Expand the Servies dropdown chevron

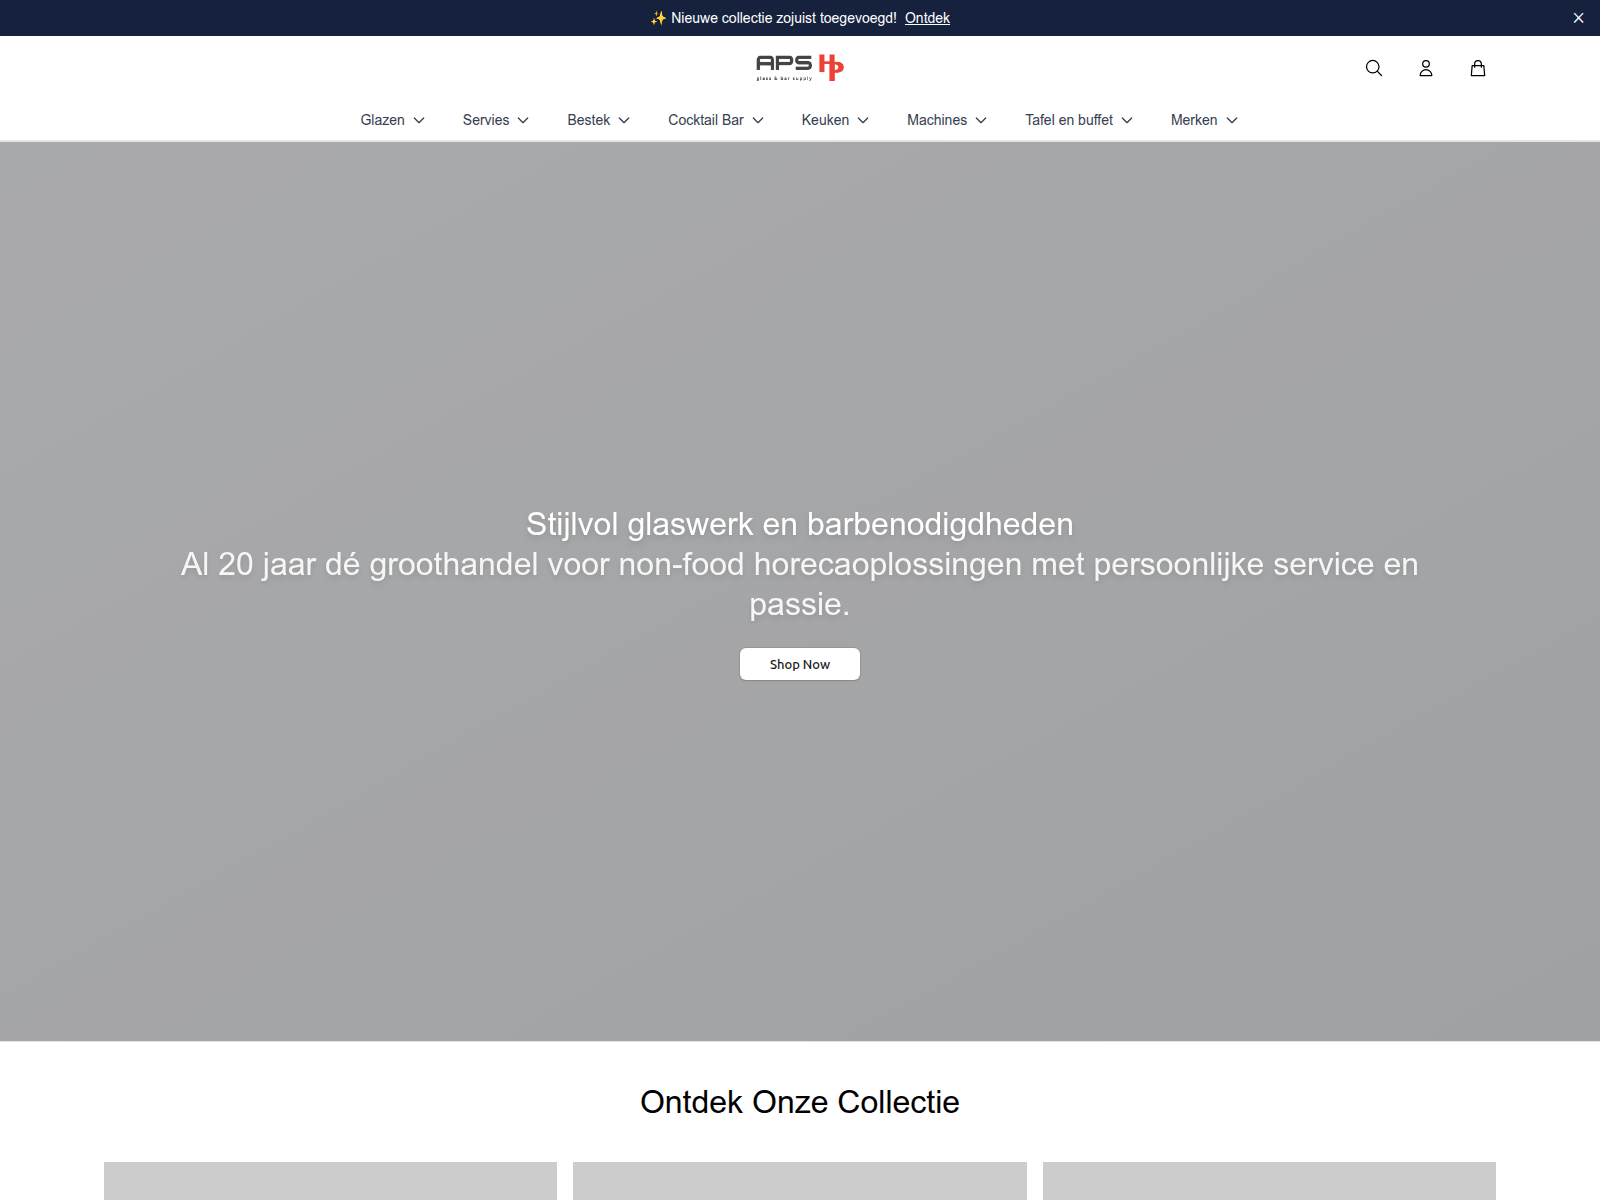point(523,120)
